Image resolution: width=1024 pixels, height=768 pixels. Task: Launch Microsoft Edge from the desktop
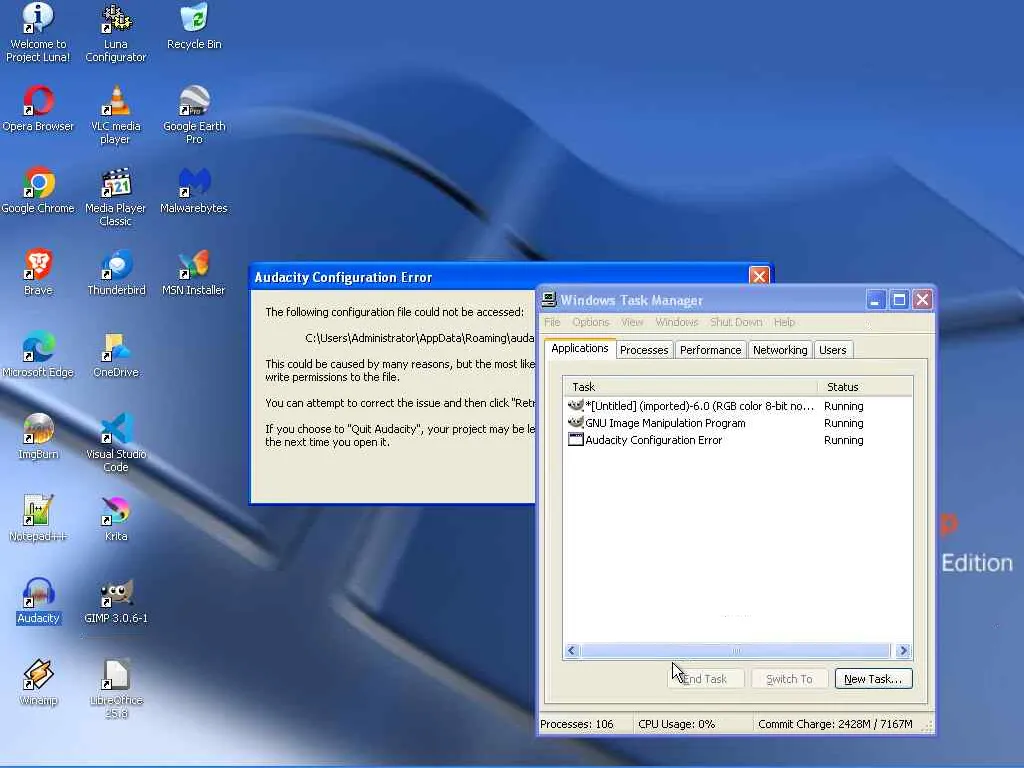tap(38, 355)
